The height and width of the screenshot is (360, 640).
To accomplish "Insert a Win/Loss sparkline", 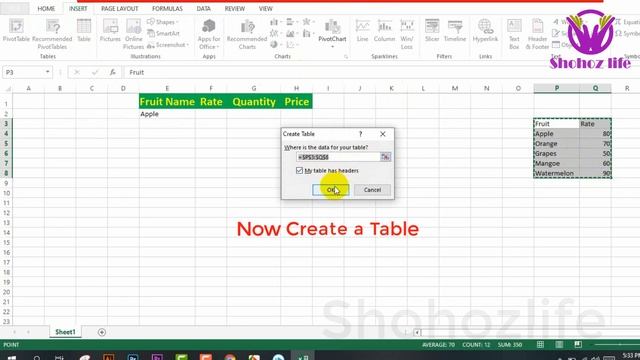I will tap(407, 34).
